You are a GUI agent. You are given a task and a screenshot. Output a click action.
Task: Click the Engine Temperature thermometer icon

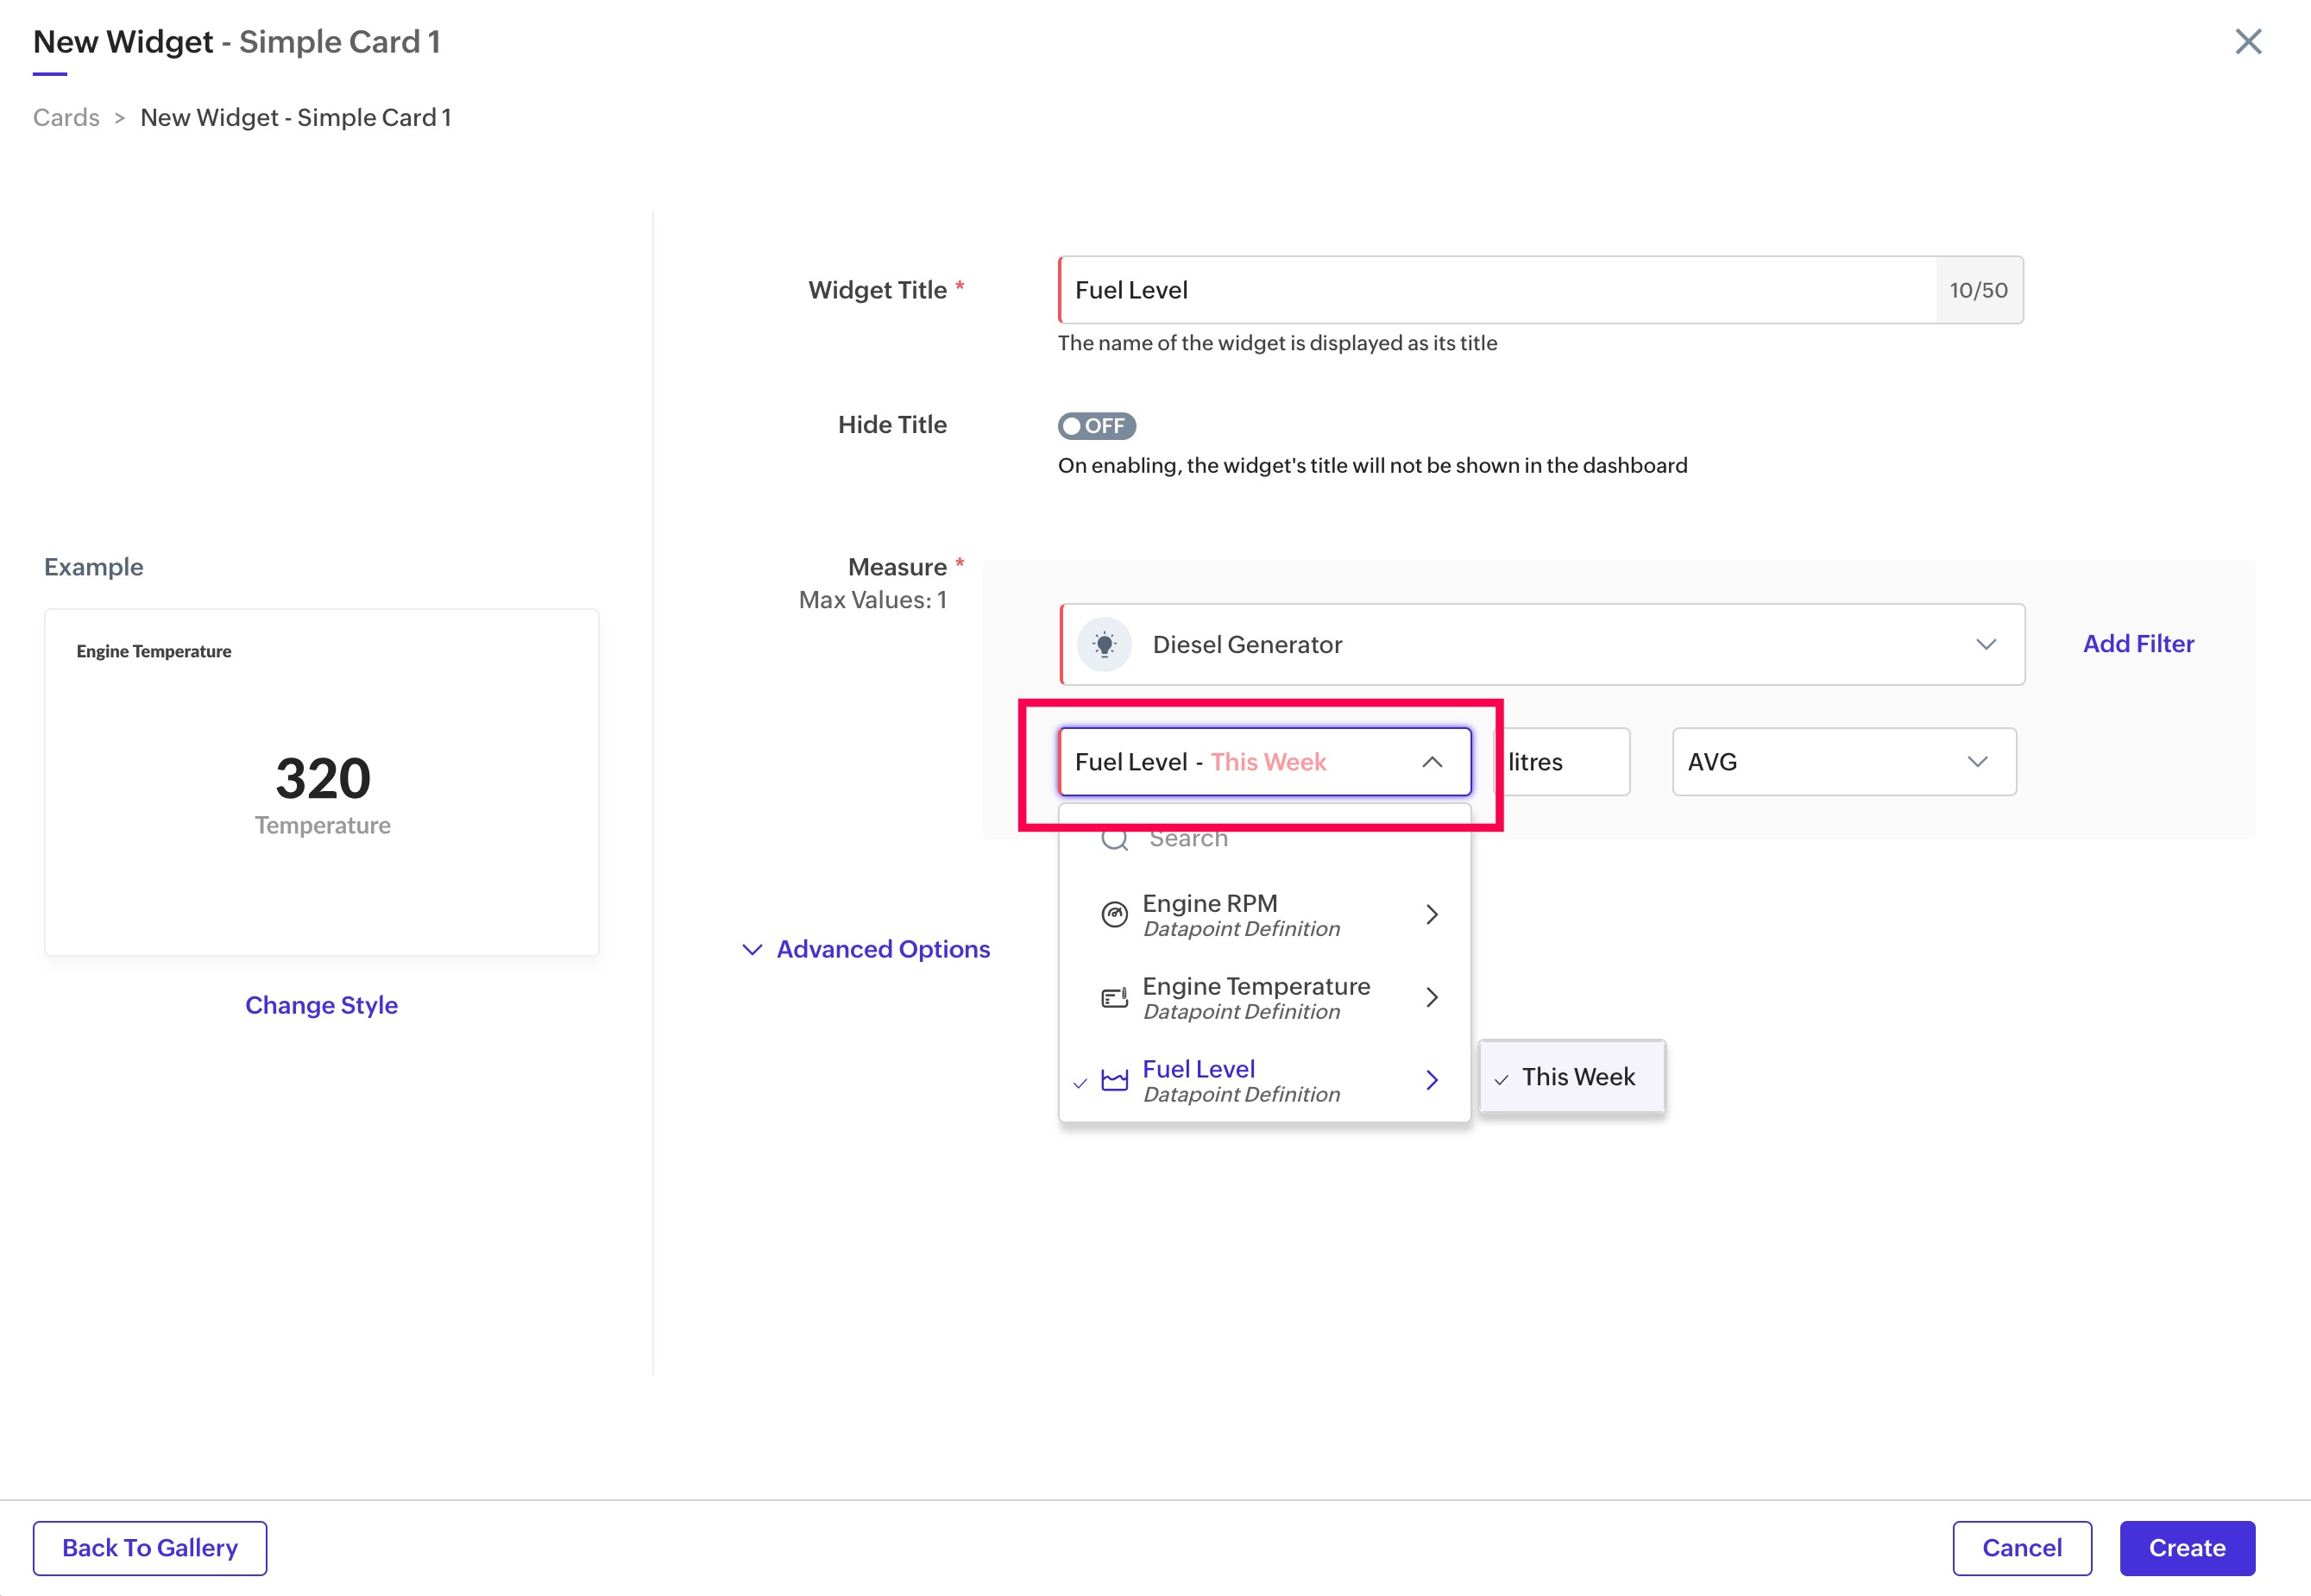tap(1114, 997)
